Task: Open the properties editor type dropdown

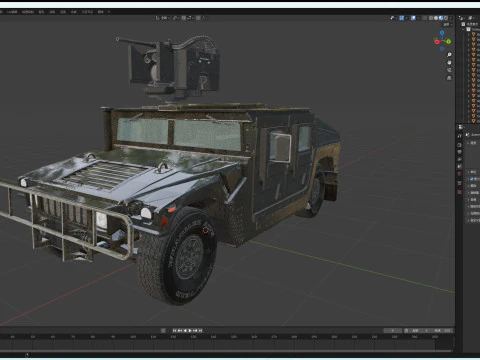Action: [461, 127]
